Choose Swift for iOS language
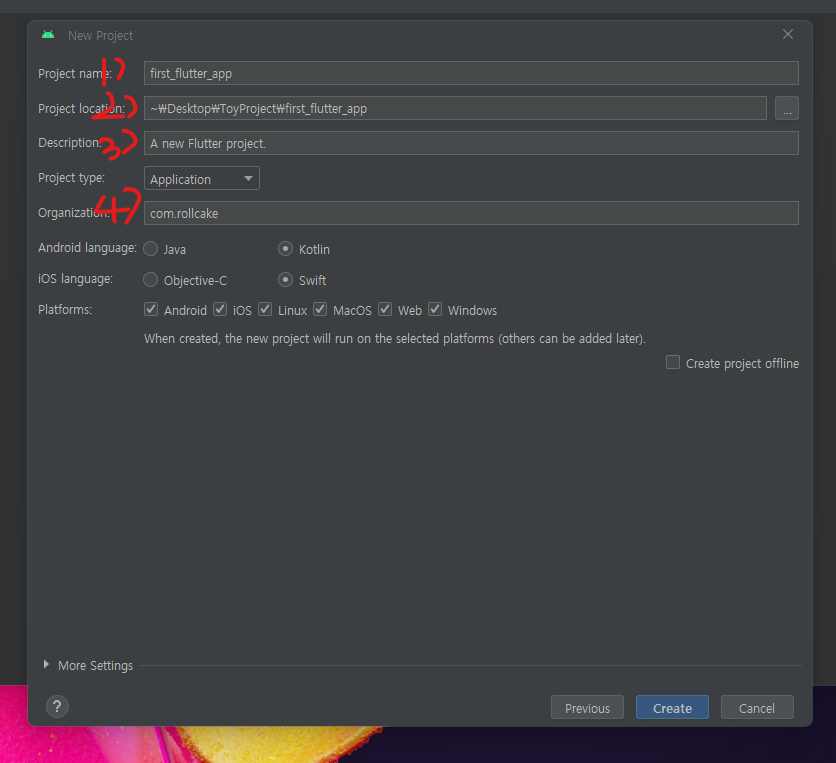This screenshot has width=836, height=763. (x=285, y=280)
